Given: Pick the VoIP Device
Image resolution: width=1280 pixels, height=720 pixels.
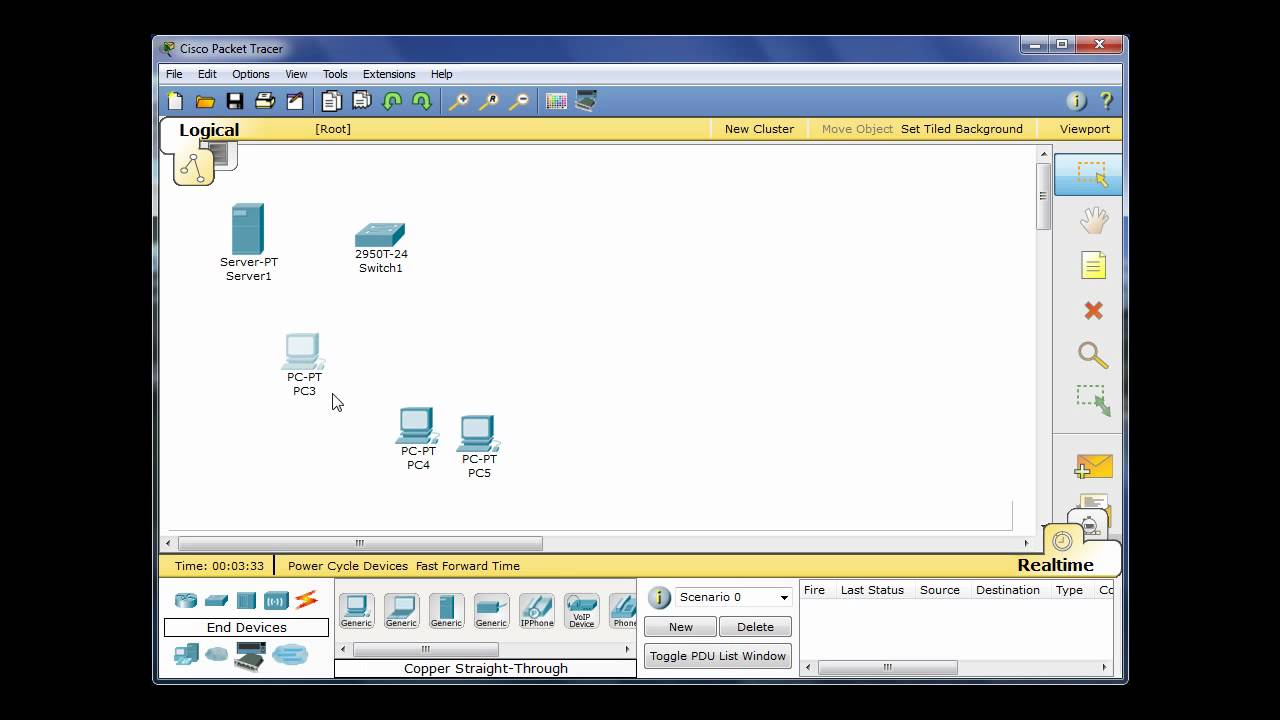Looking at the screenshot, I should tap(581, 610).
